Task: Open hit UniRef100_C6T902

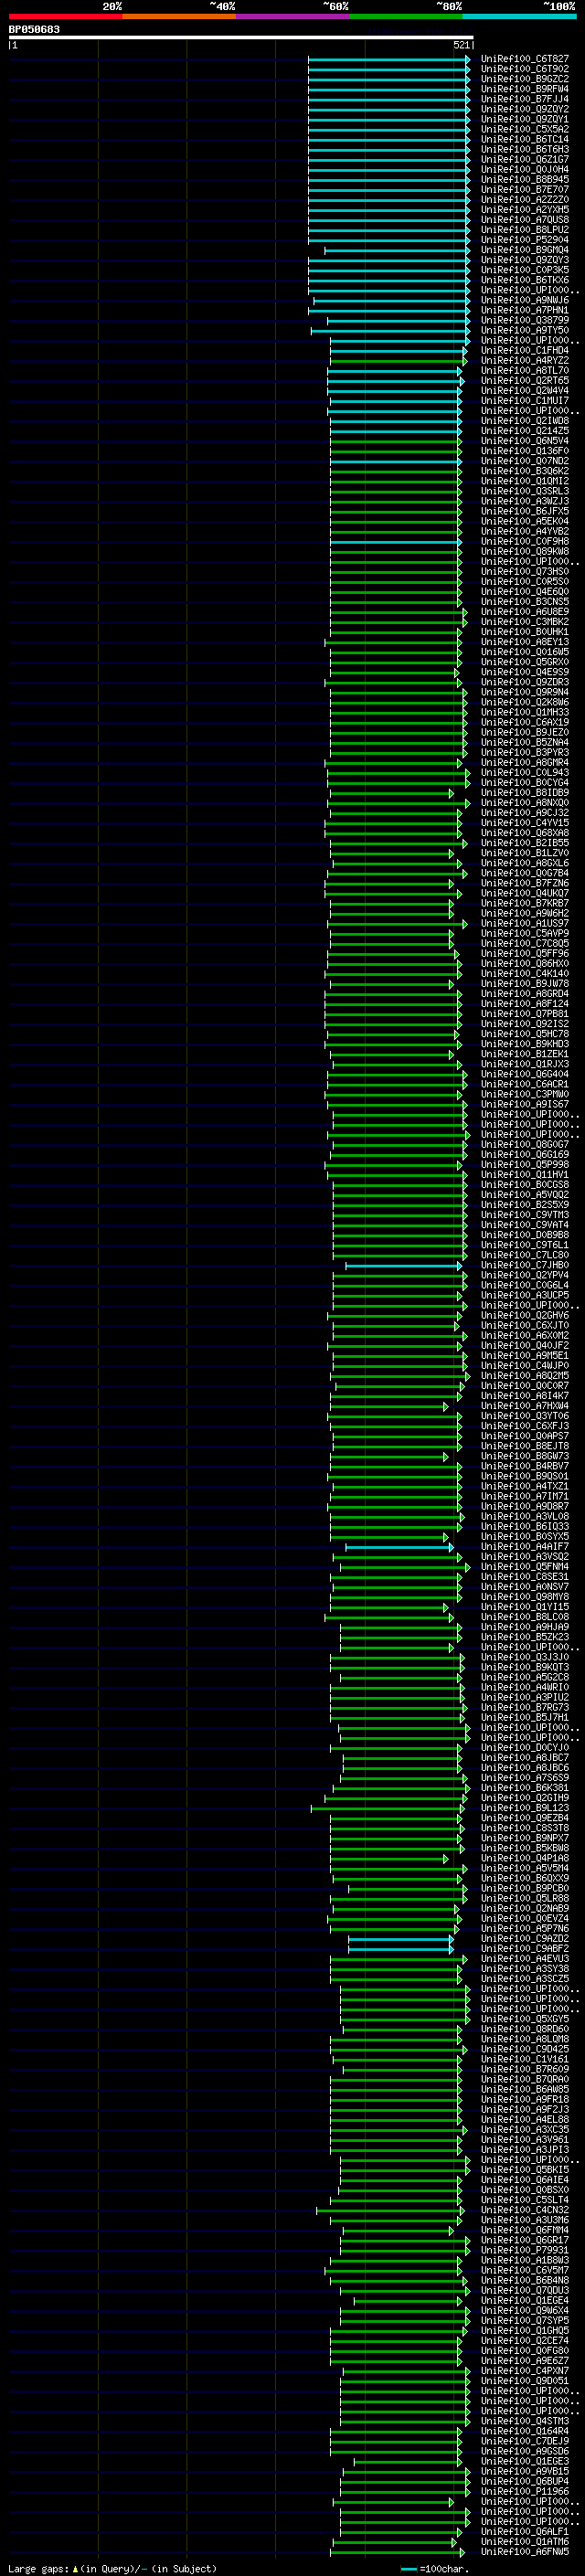Action: [524, 69]
